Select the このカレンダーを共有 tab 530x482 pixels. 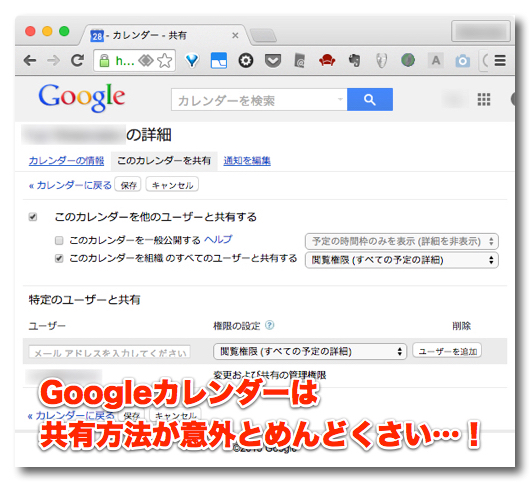(164, 161)
